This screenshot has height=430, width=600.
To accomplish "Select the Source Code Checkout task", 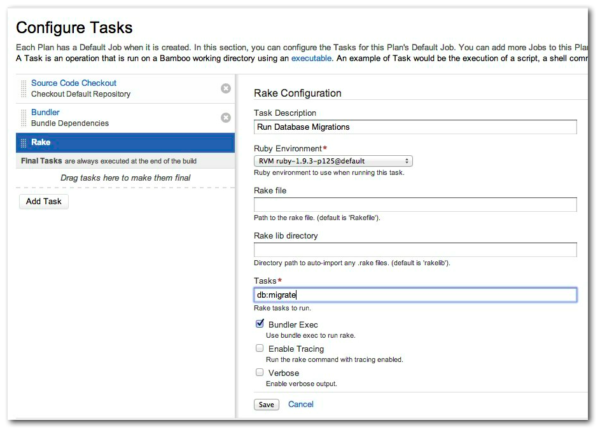I will click(74, 83).
